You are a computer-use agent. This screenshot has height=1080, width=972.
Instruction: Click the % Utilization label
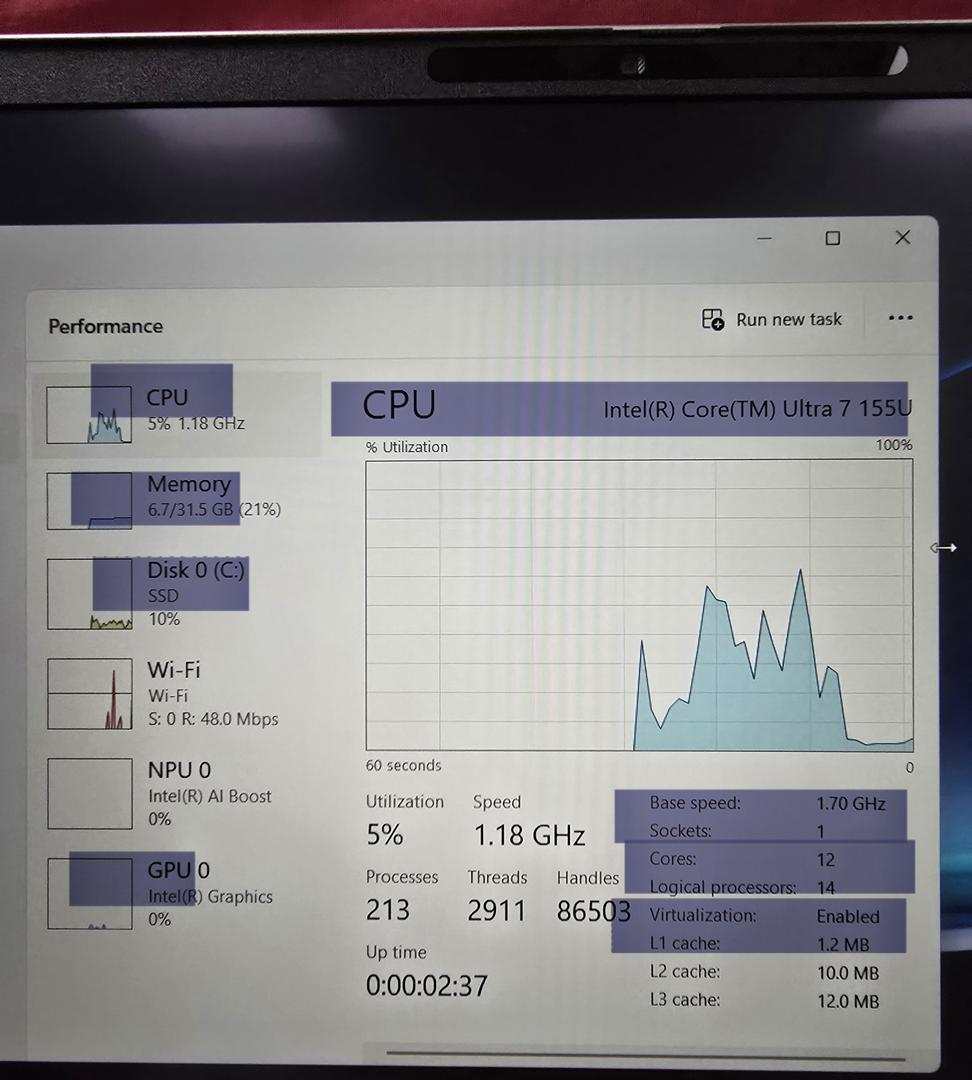(x=407, y=447)
